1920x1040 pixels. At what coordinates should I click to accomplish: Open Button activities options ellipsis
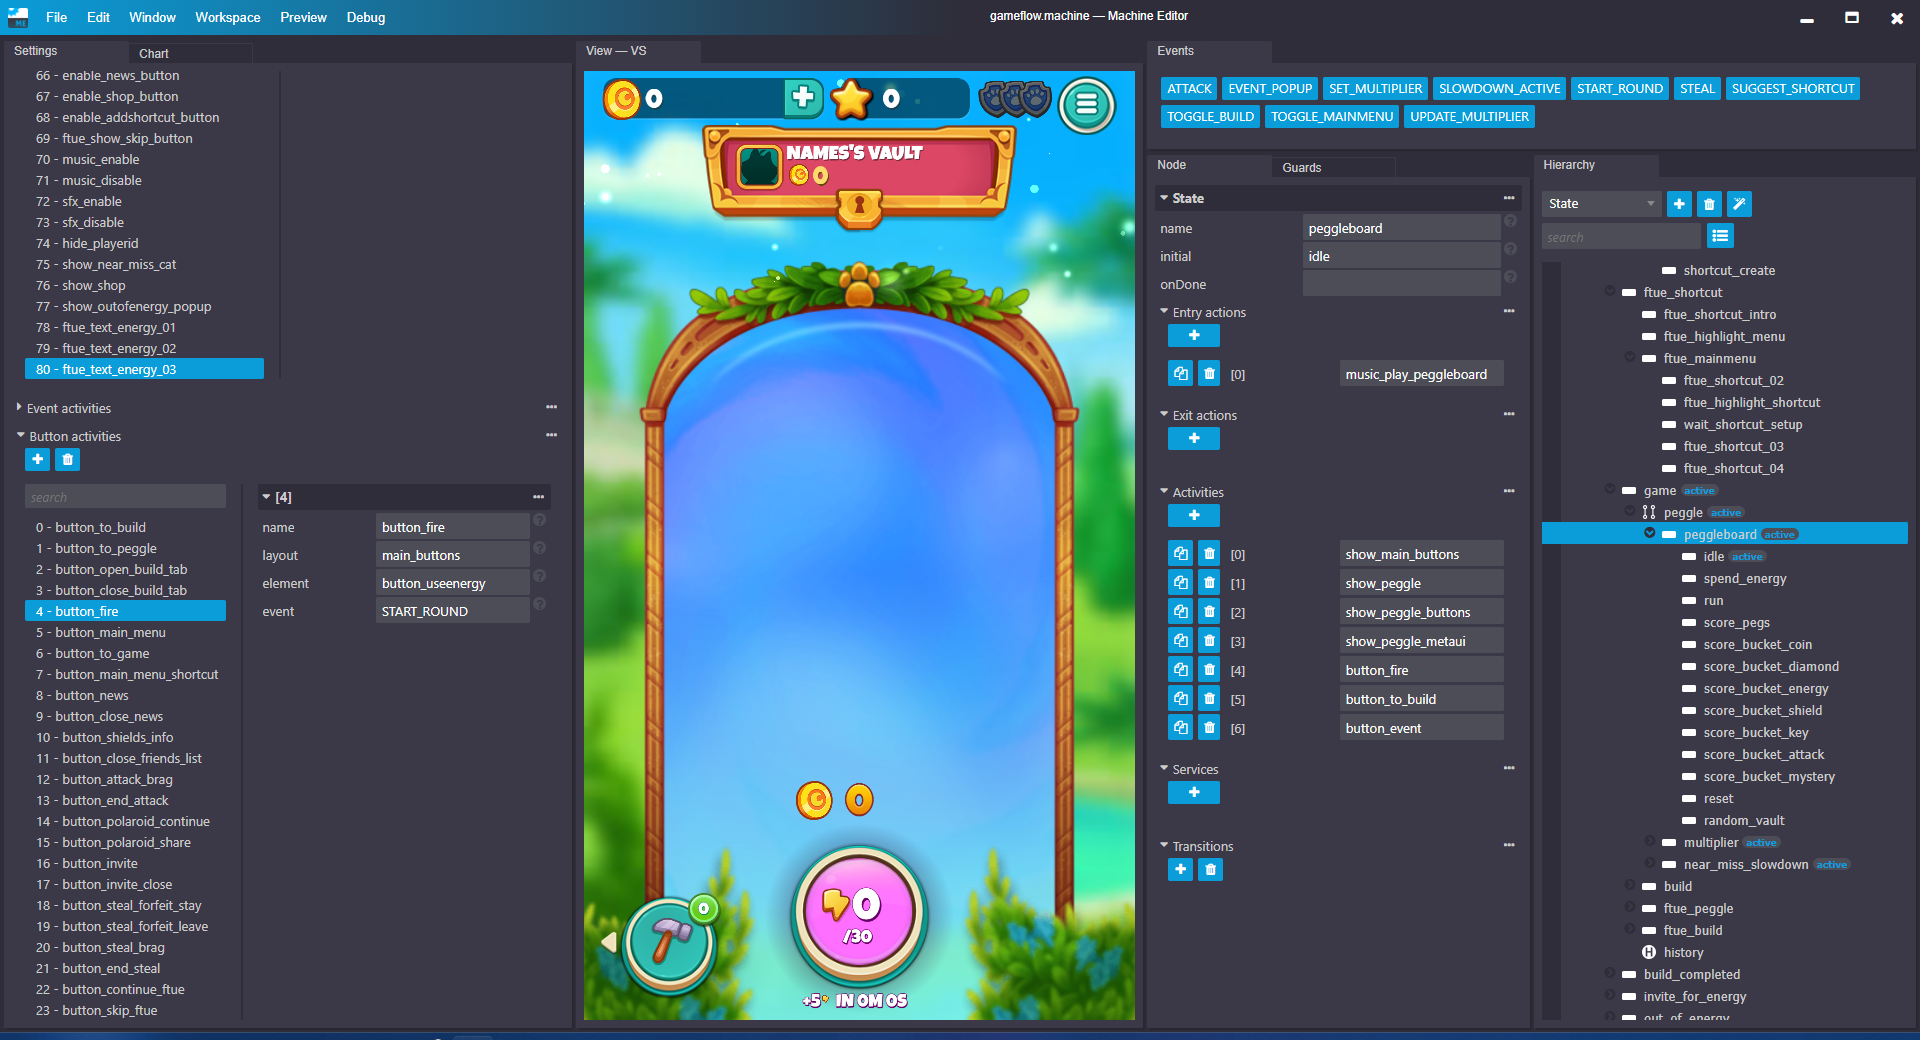pos(551,435)
